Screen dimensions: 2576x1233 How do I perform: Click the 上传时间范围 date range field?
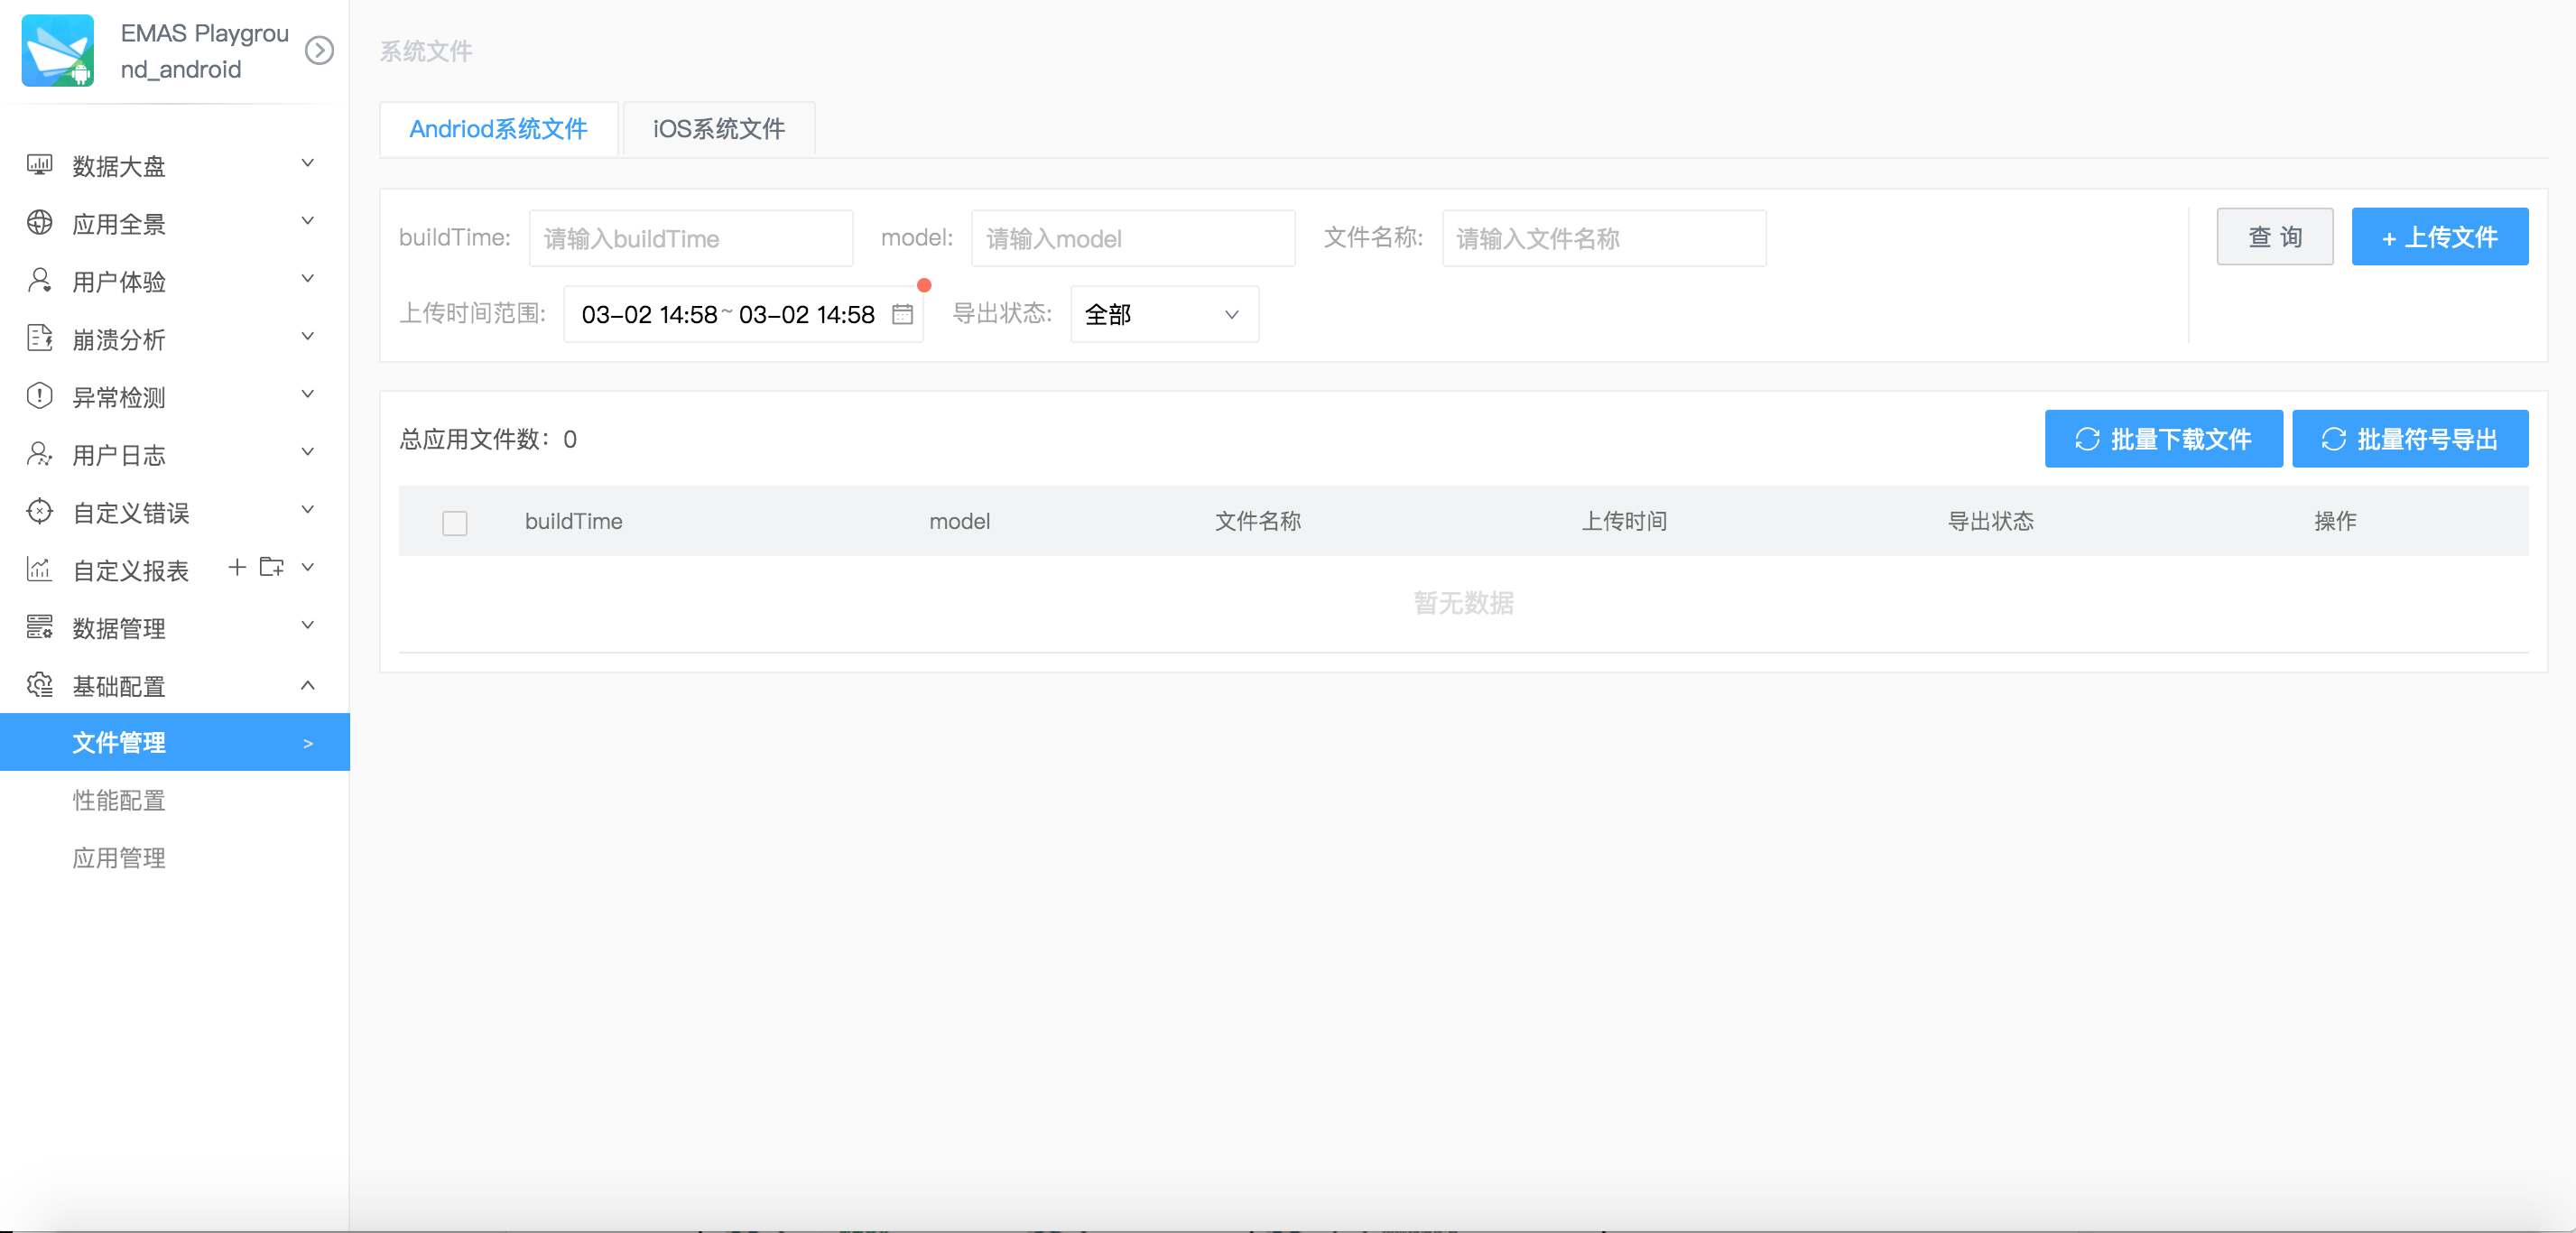tap(743, 314)
